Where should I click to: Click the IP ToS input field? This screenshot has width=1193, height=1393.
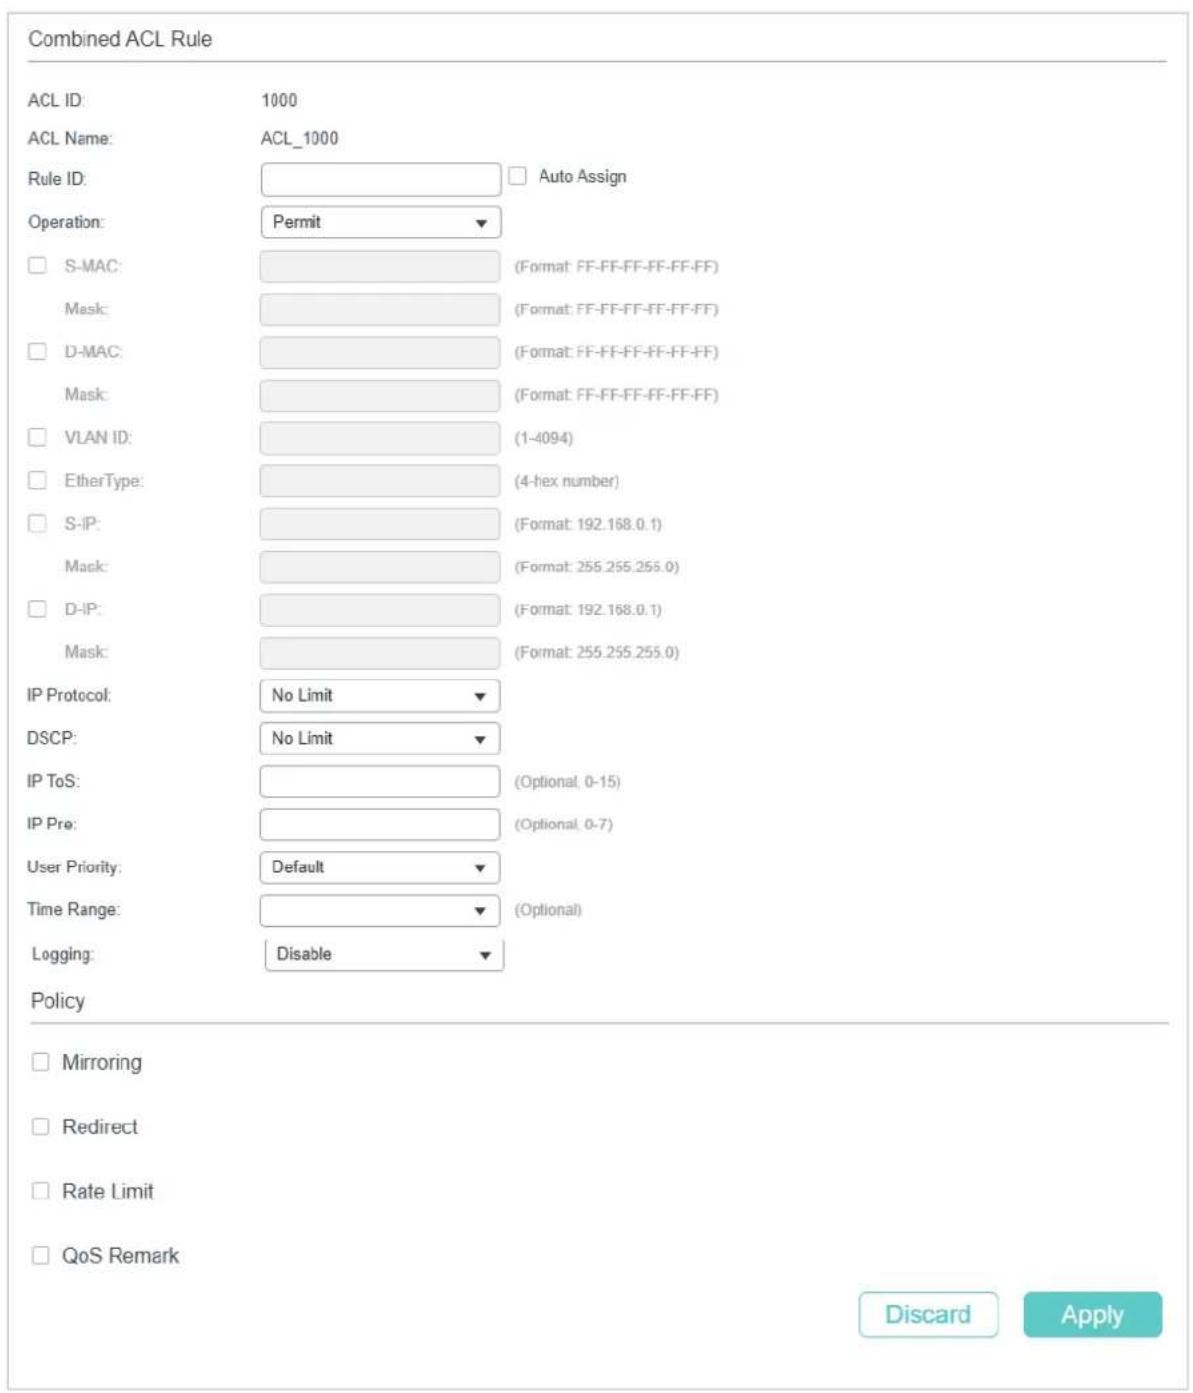click(x=380, y=781)
